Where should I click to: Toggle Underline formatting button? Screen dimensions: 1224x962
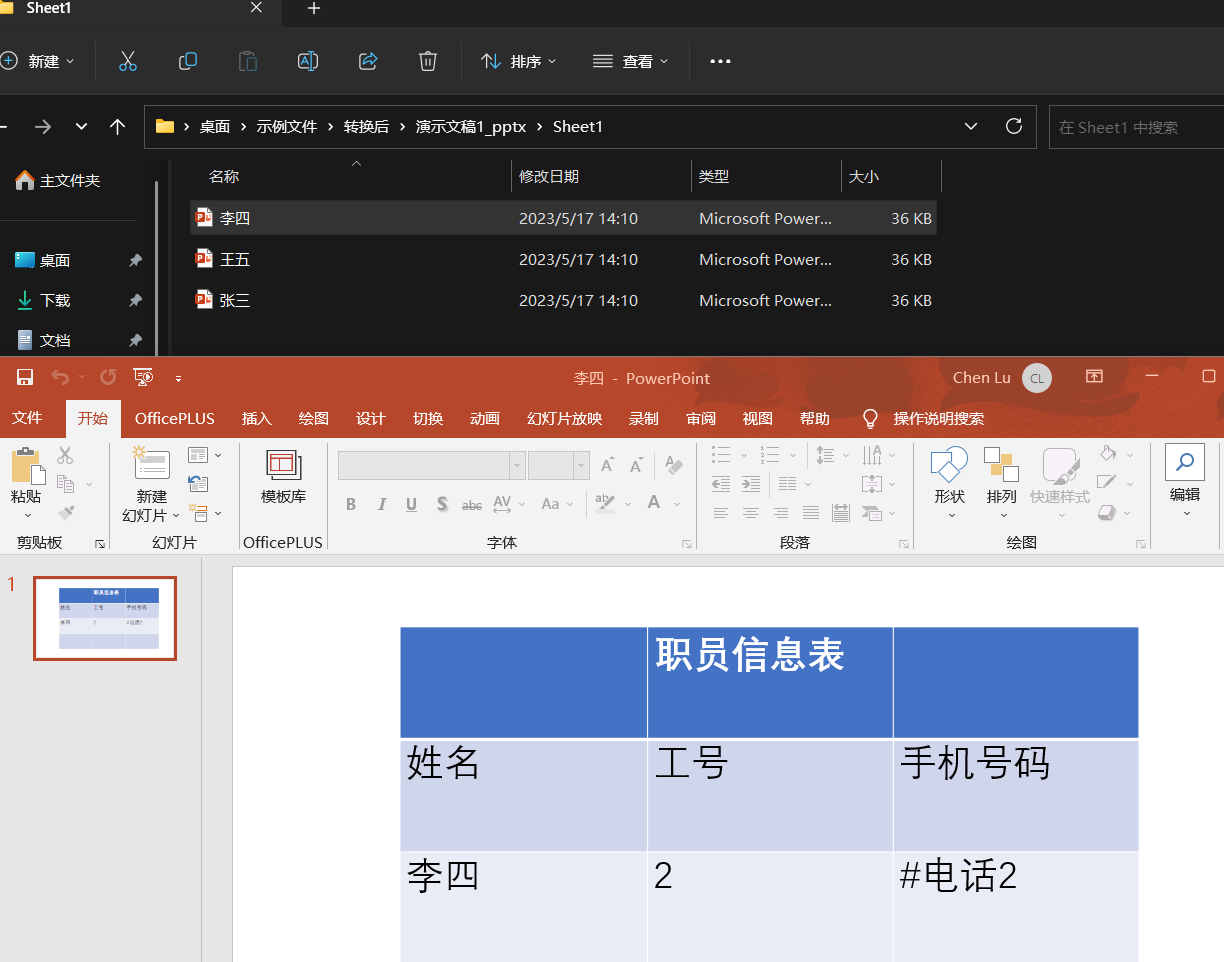click(x=411, y=505)
